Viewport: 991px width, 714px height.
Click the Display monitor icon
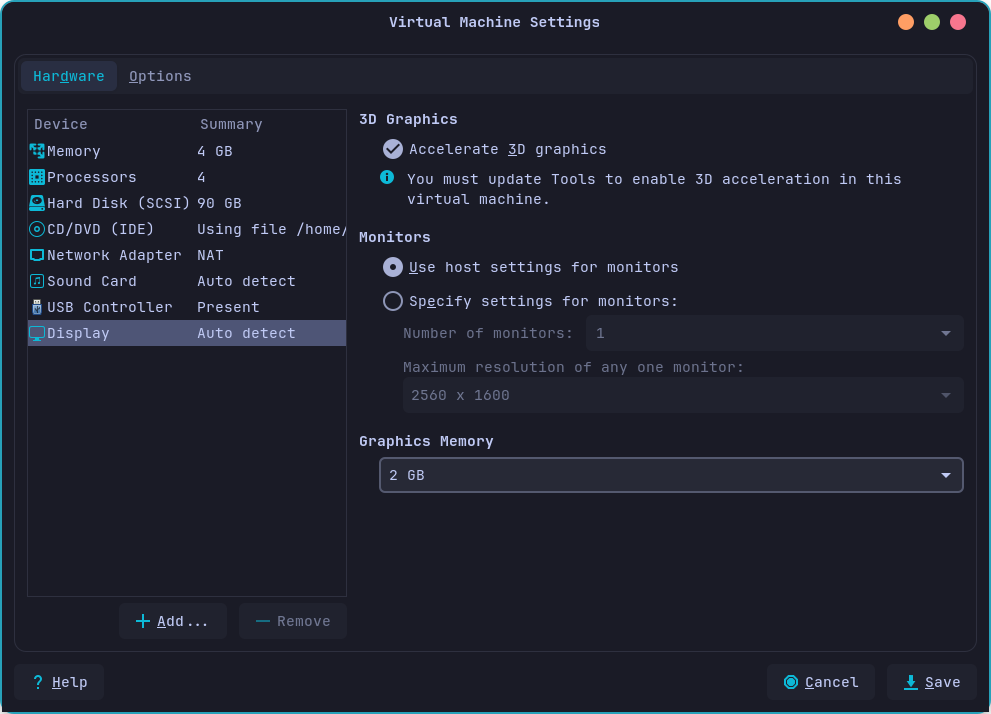click(x=37, y=333)
